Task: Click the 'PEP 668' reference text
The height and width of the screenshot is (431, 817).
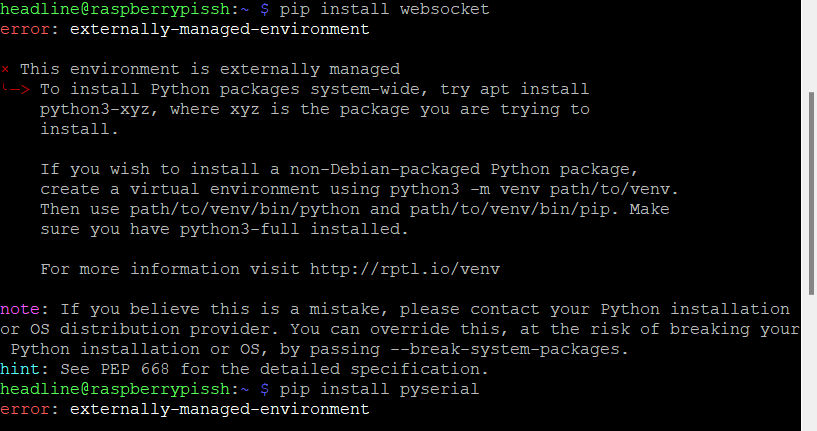Action: pos(135,369)
